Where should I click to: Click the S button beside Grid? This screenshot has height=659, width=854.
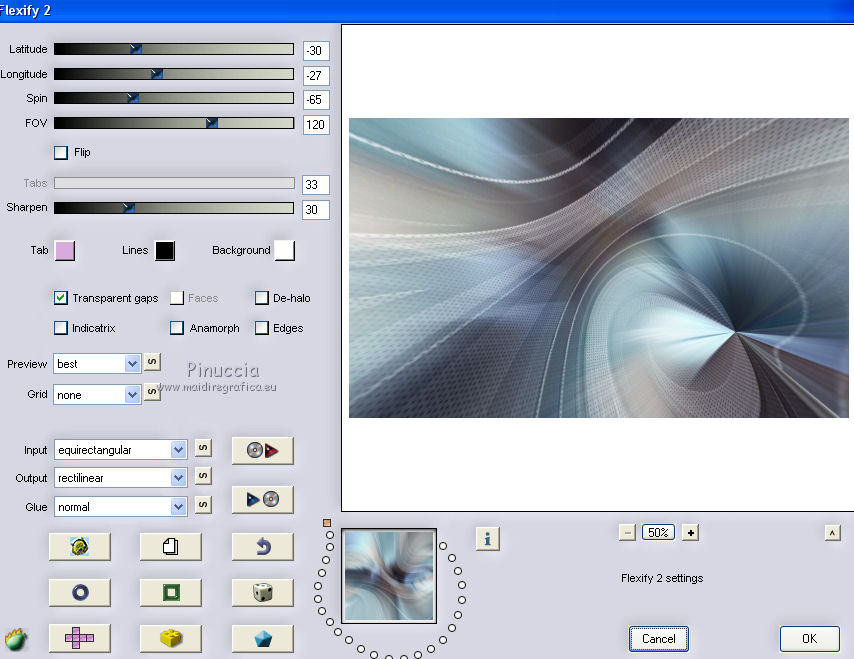click(152, 392)
